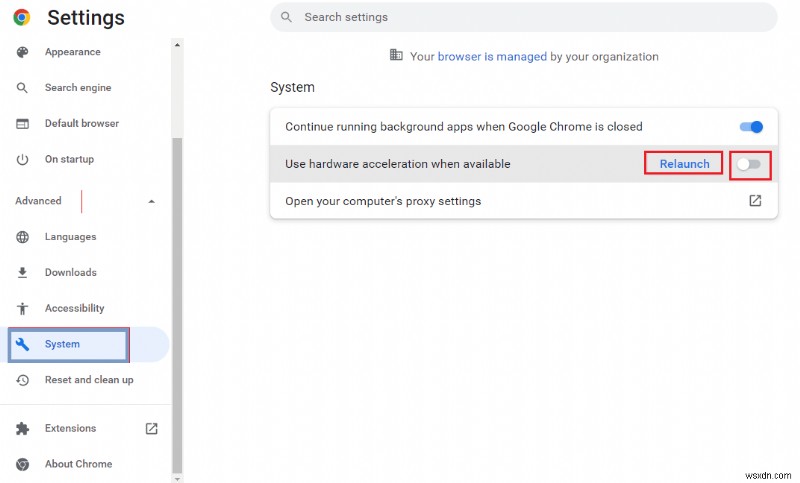Disable continue running background apps toggle
The image size is (800, 483).
point(751,127)
